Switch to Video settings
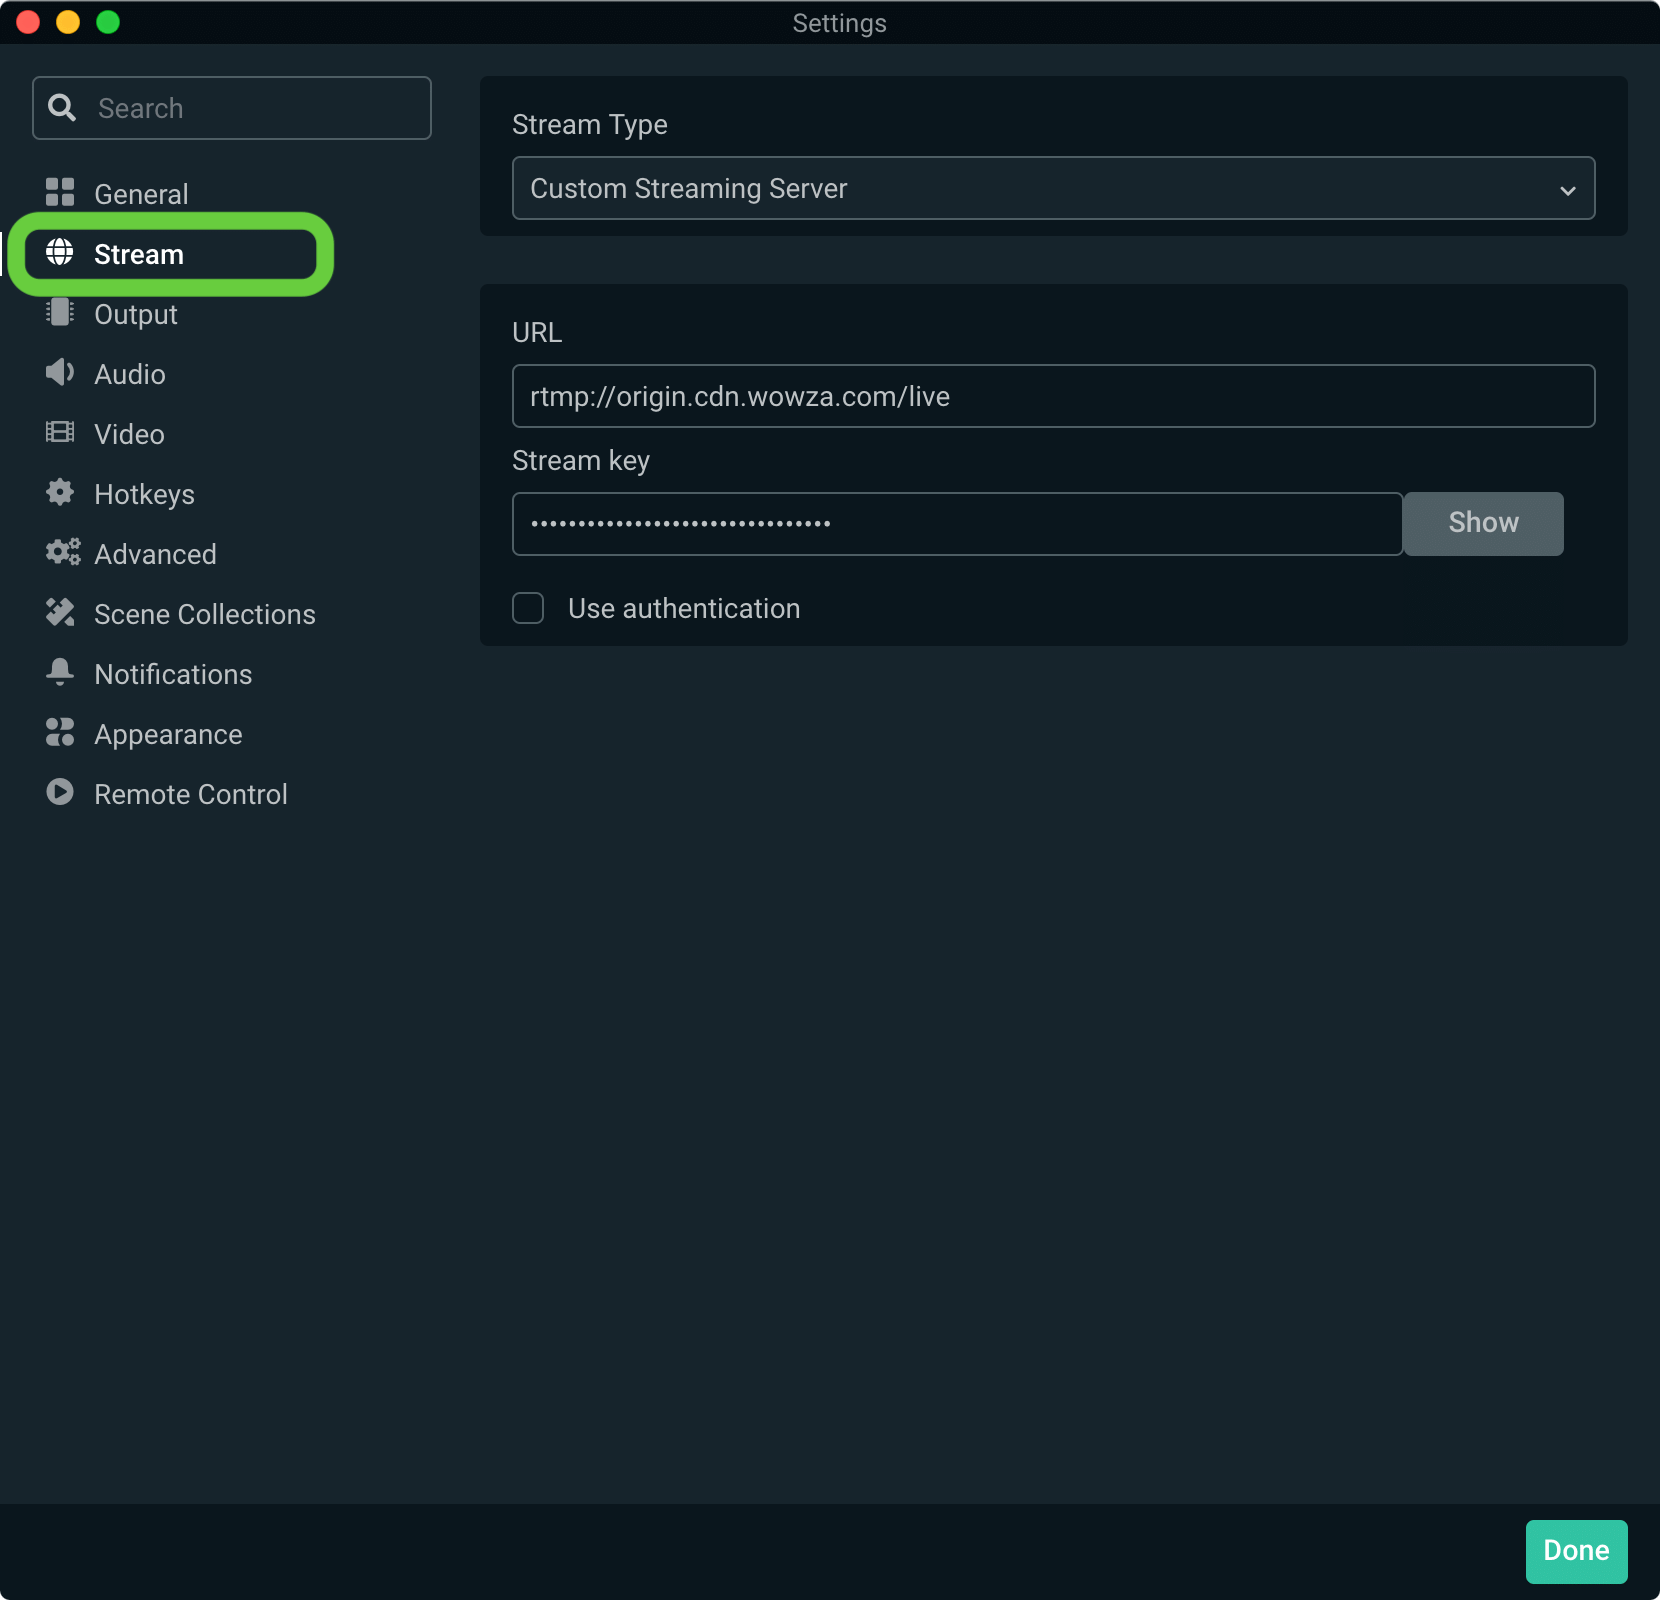The image size is (1660, 1600). click(x=129, y=434)
